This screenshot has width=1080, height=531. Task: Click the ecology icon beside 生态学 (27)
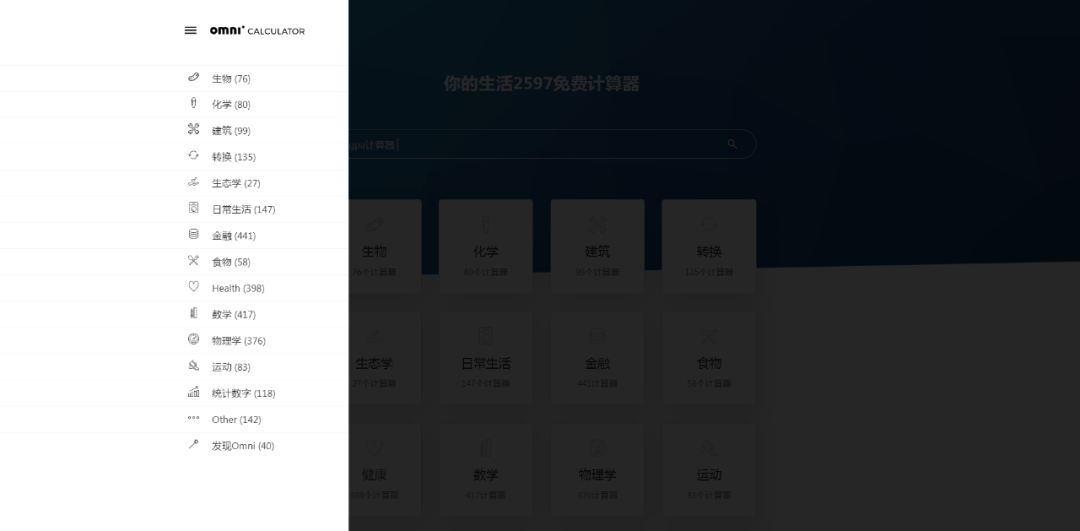coord(194,182)
